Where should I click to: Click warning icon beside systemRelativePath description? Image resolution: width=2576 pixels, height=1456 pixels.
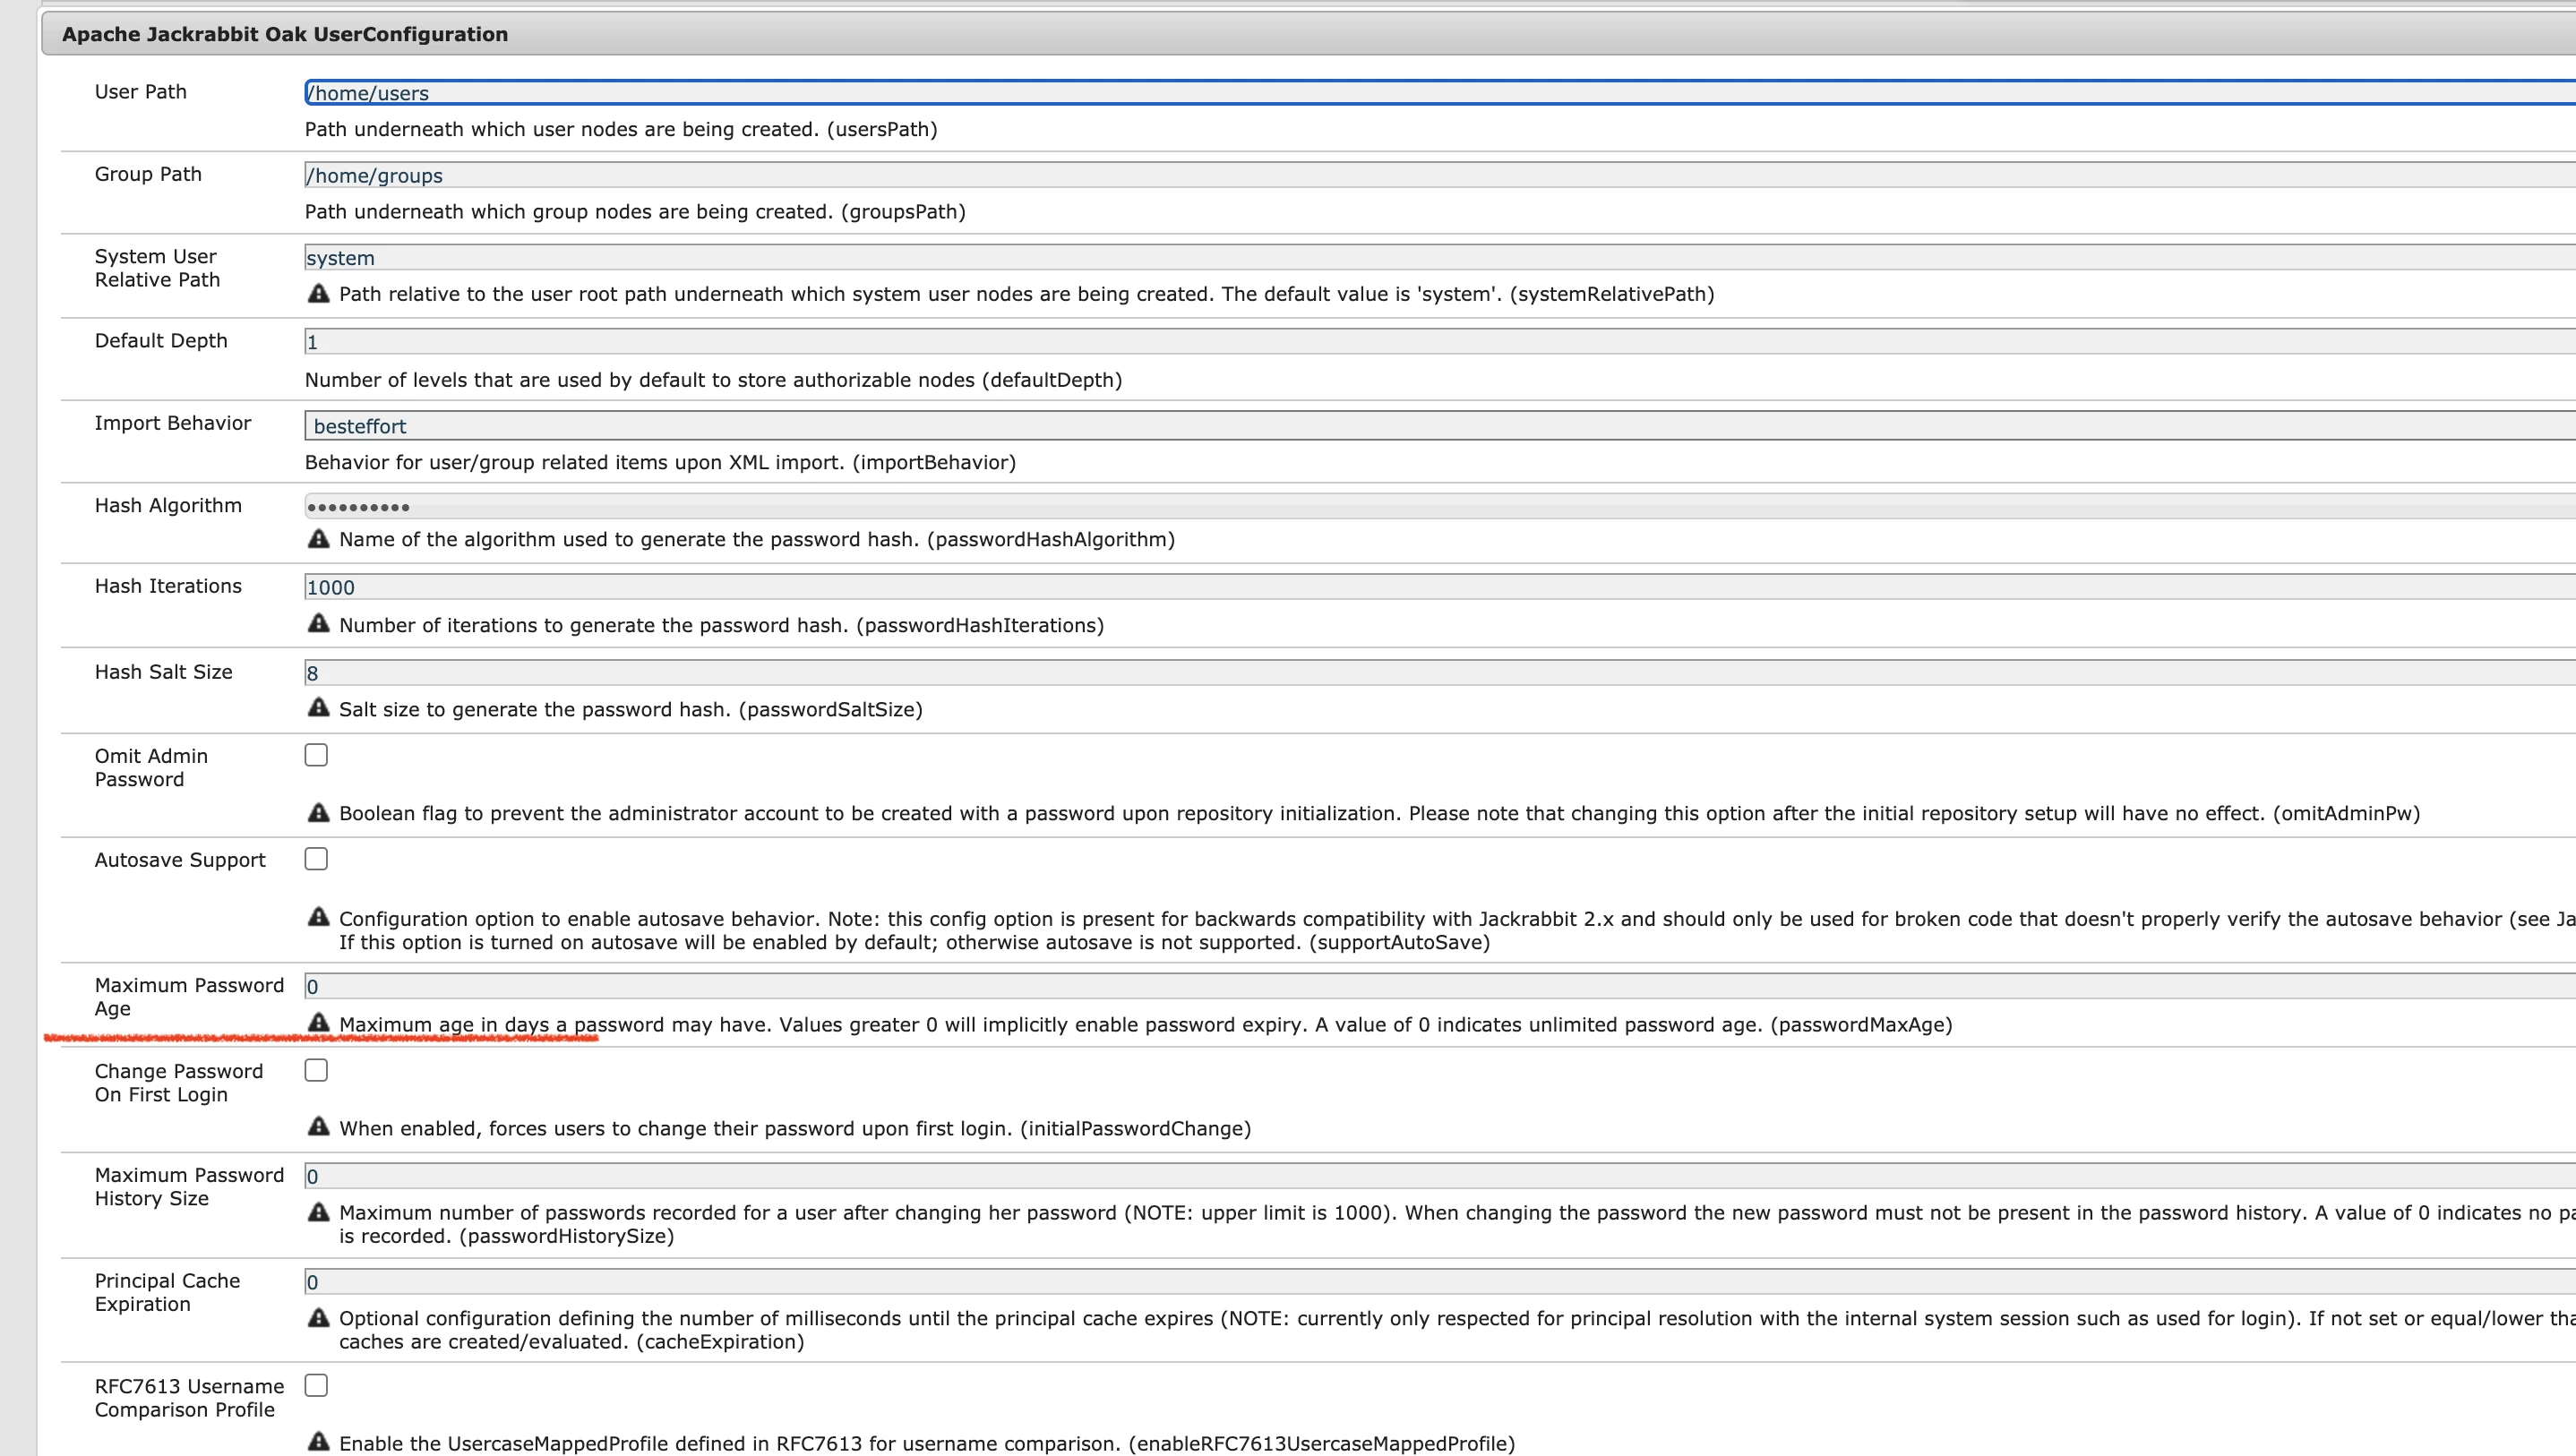318,293
